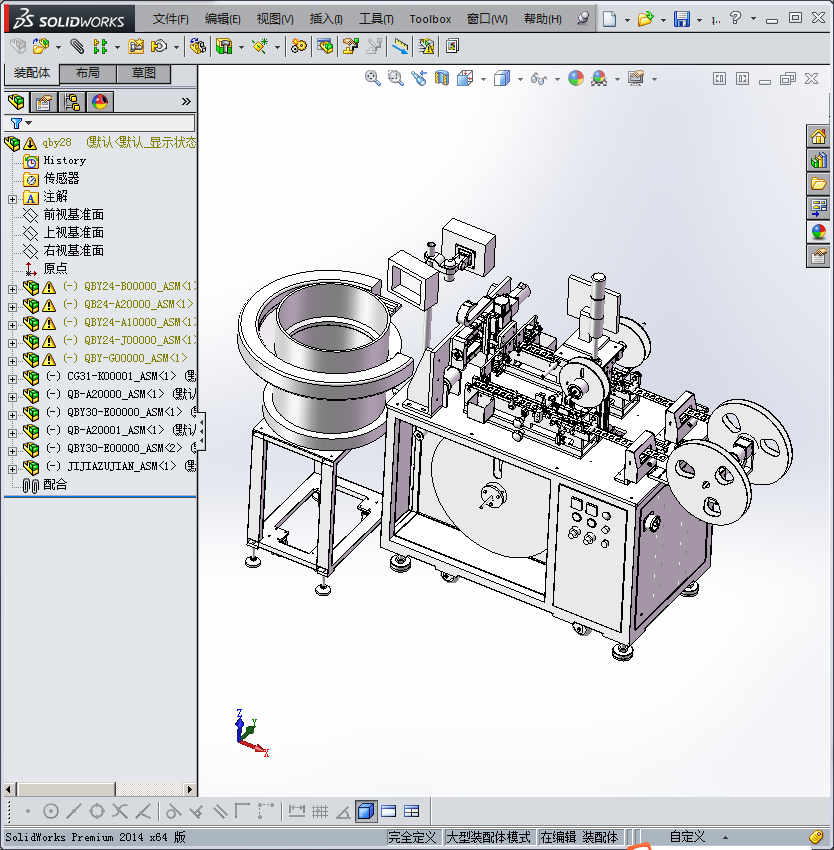Open the File Explorer folder icon in task pane

(x=818, y=184)
